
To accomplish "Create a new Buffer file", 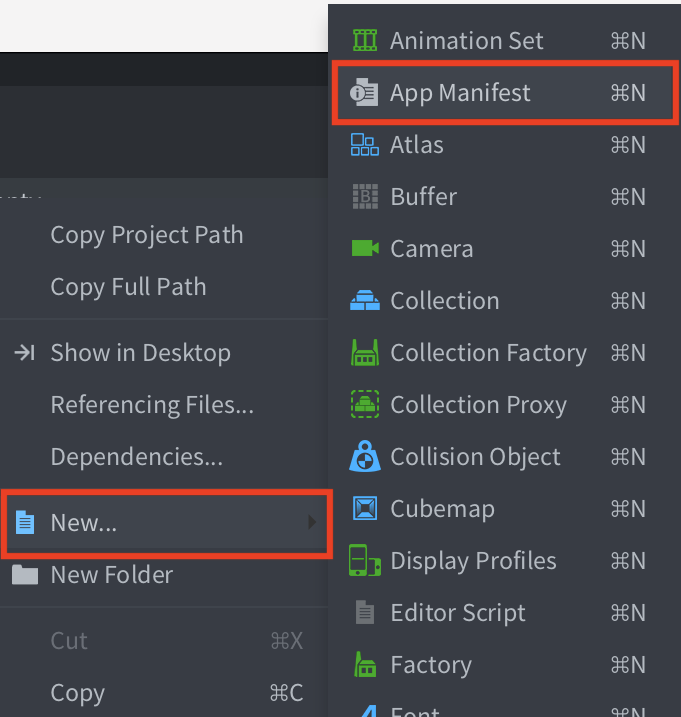I will [423, 197].
